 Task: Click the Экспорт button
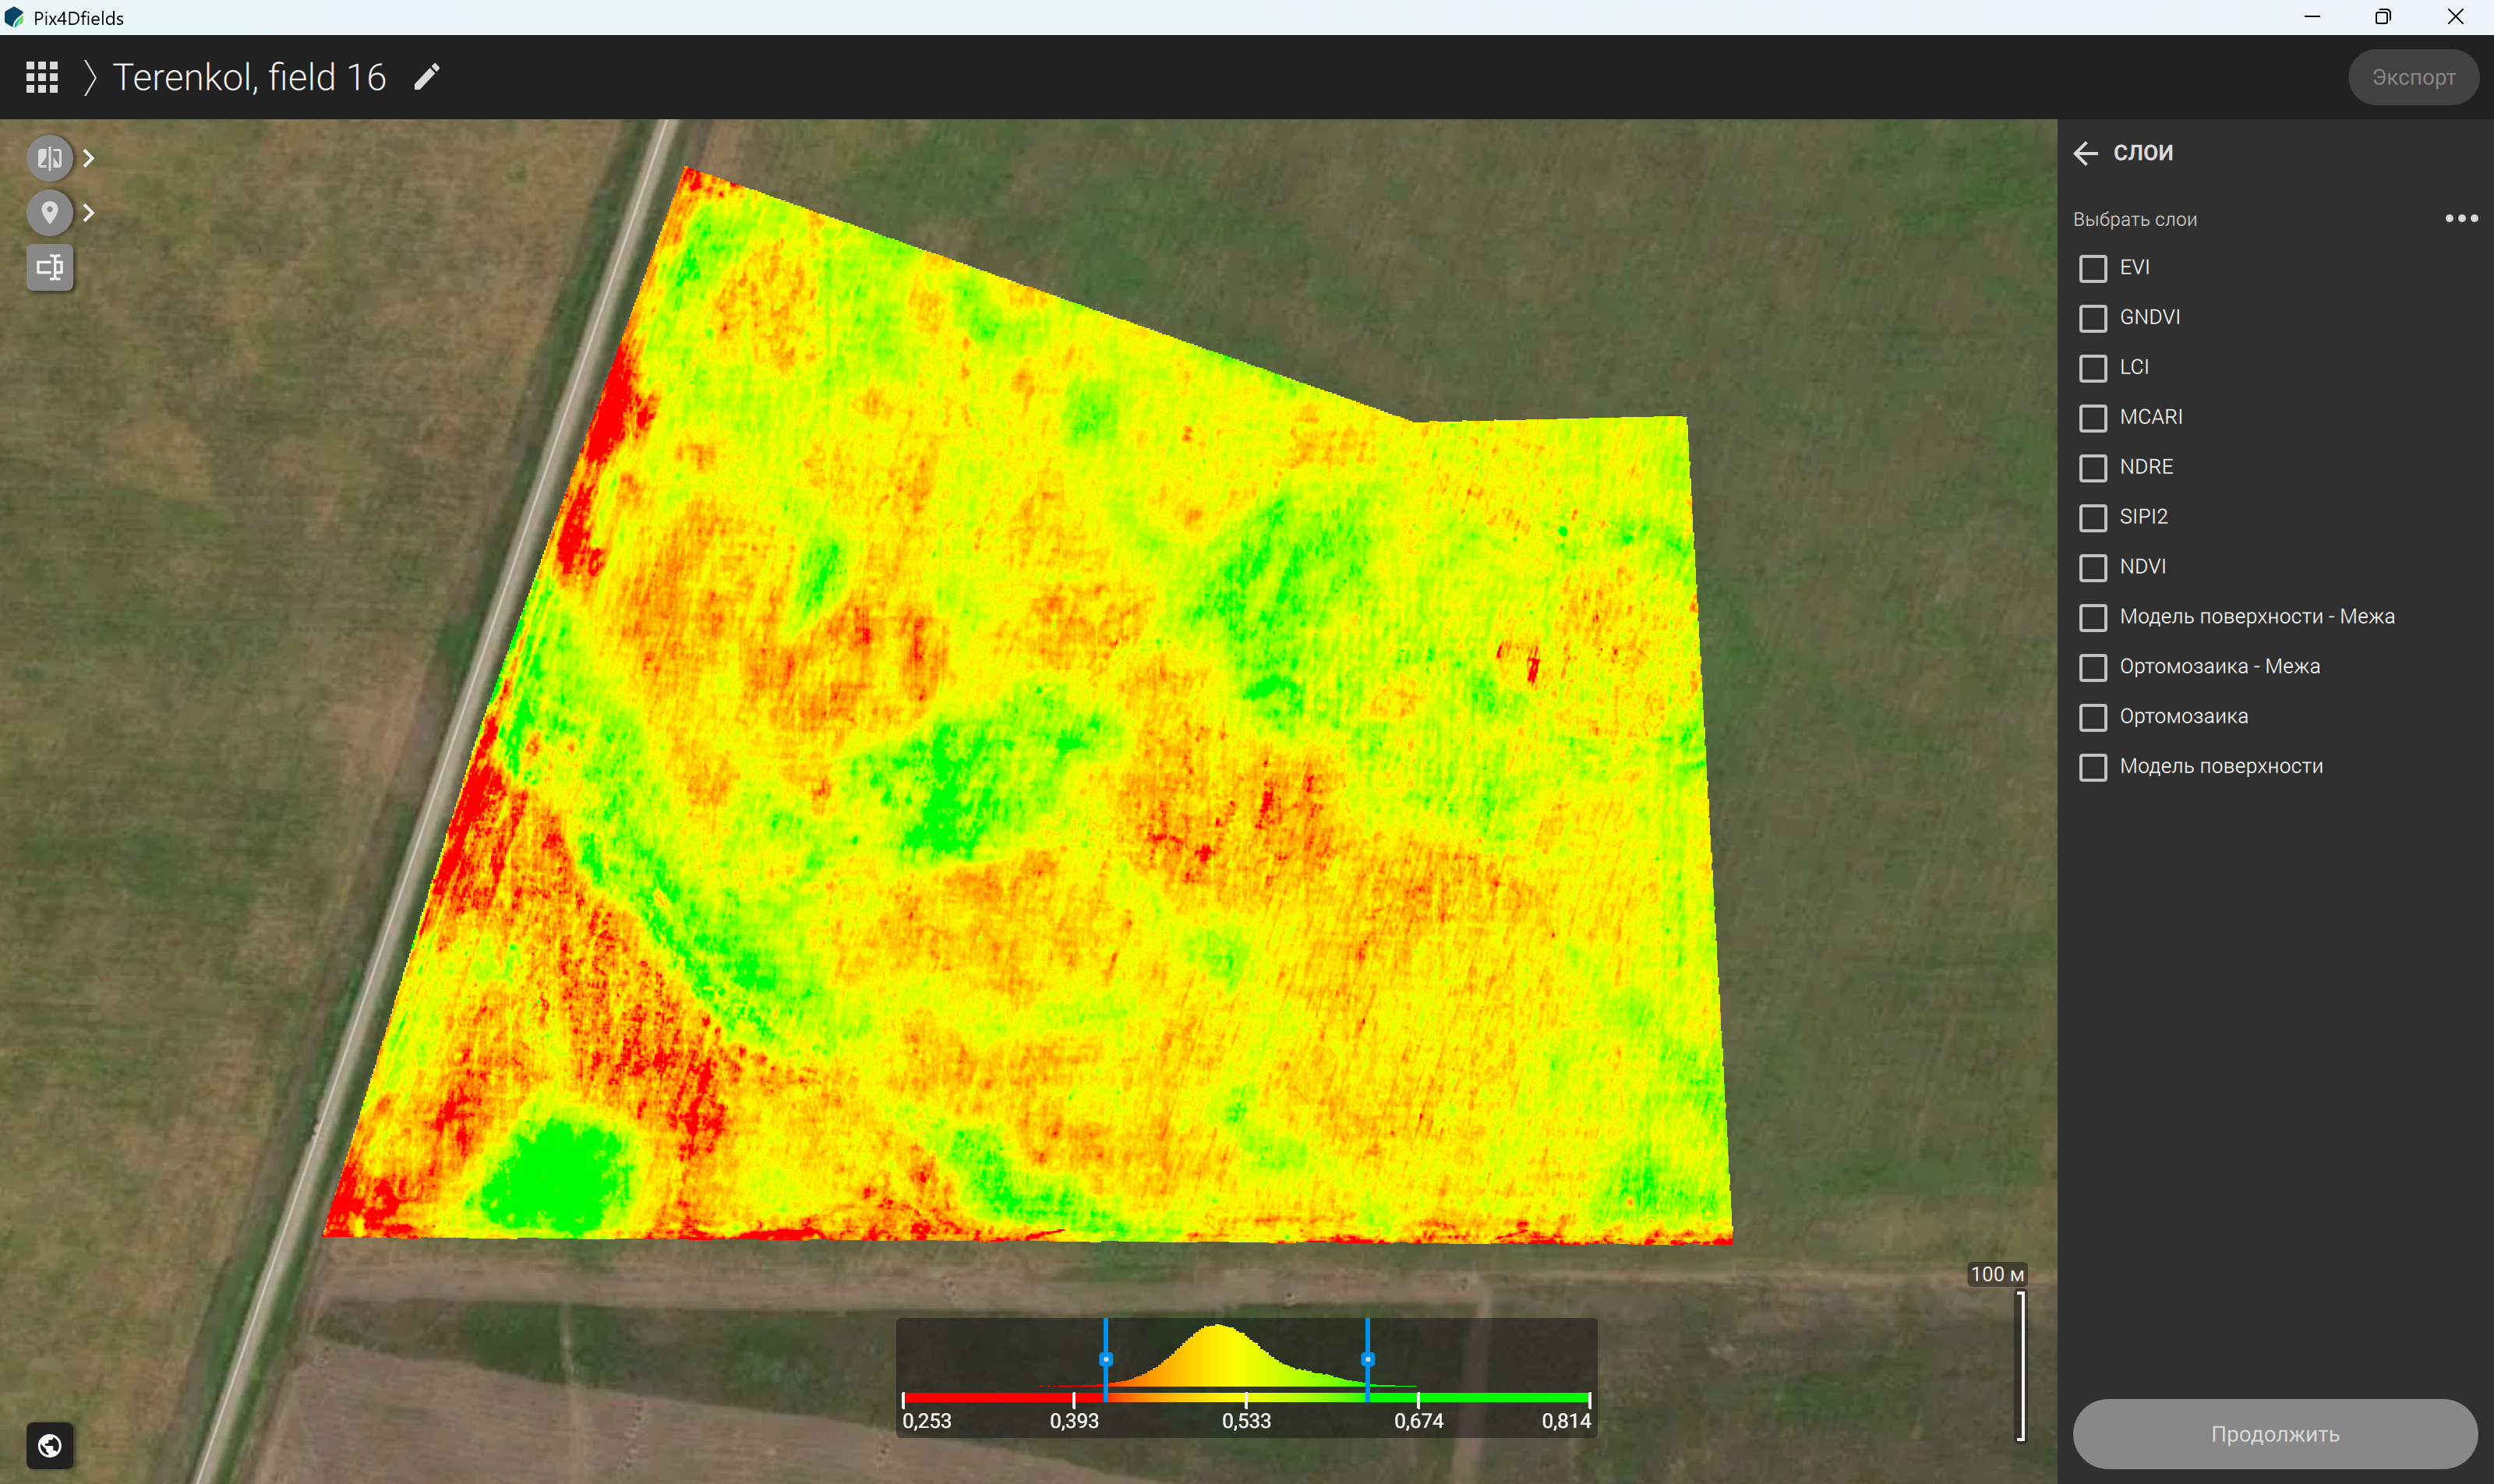(x=2413, y=77)
